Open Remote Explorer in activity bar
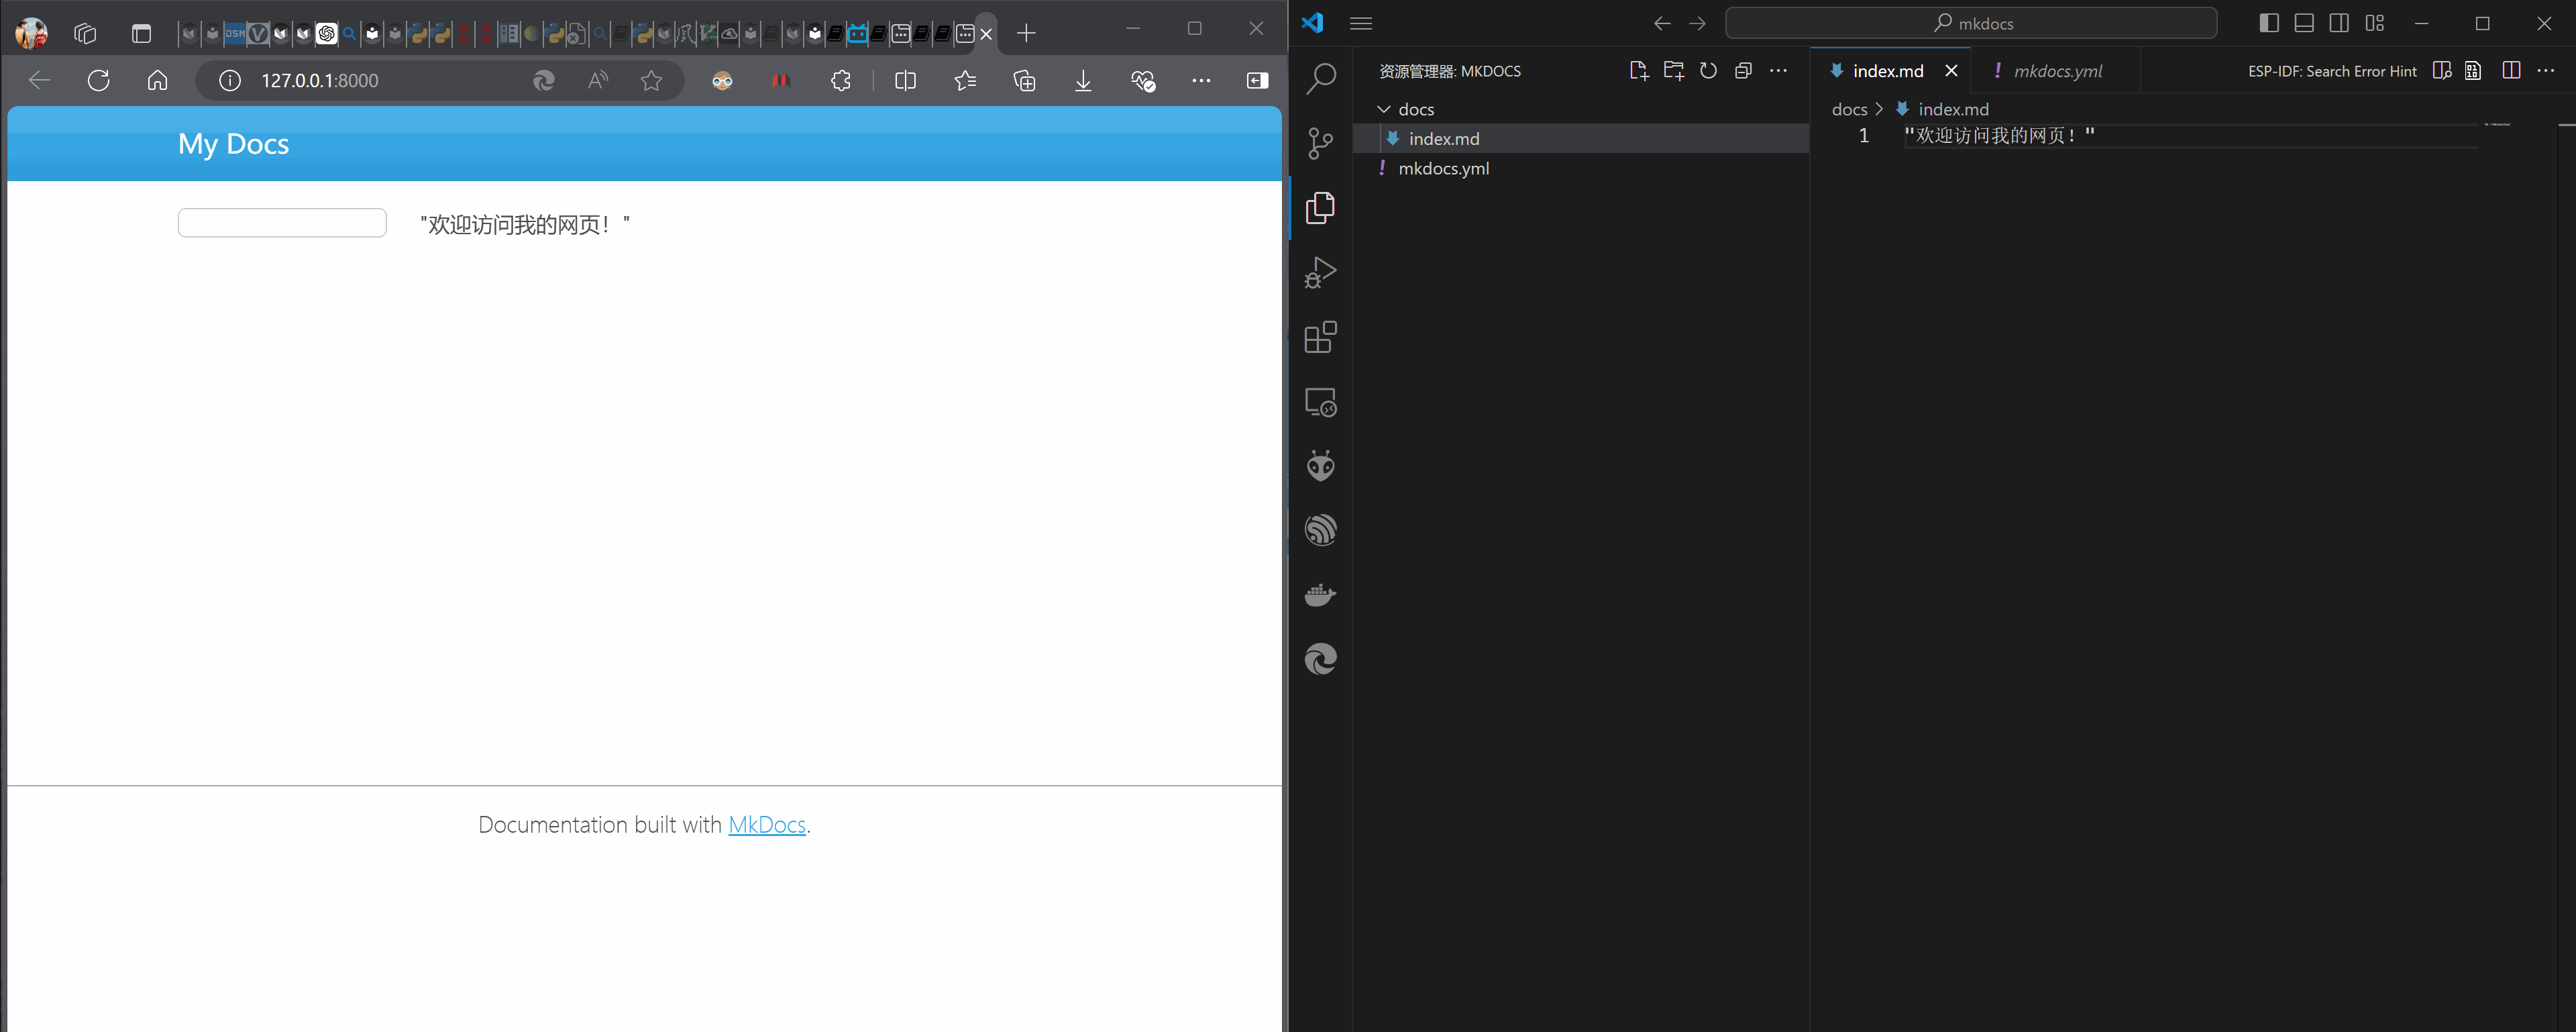 (x=1320, y=402)
